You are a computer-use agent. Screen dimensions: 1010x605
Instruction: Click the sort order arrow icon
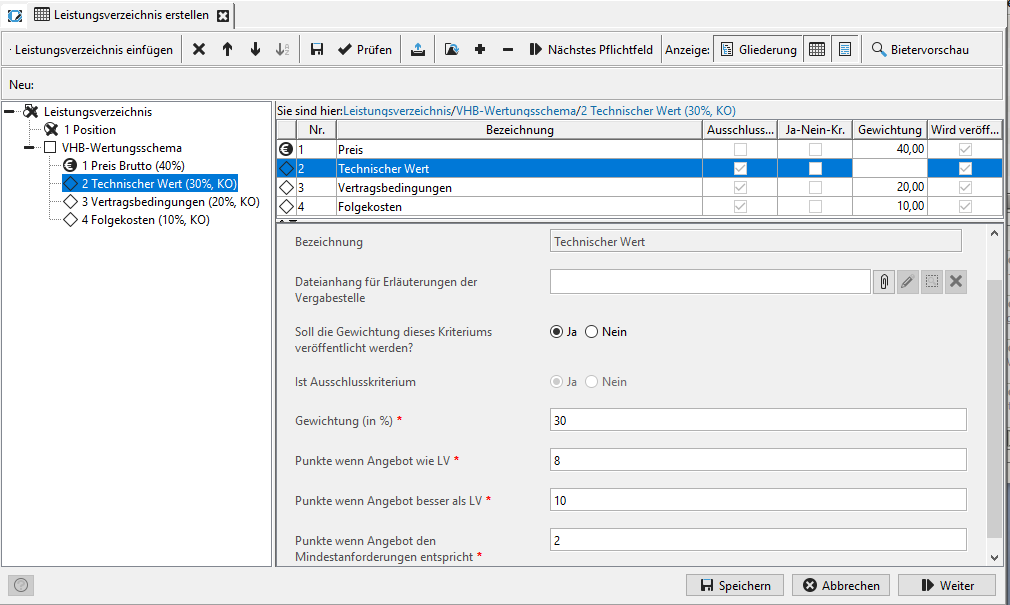pos(282,49)
